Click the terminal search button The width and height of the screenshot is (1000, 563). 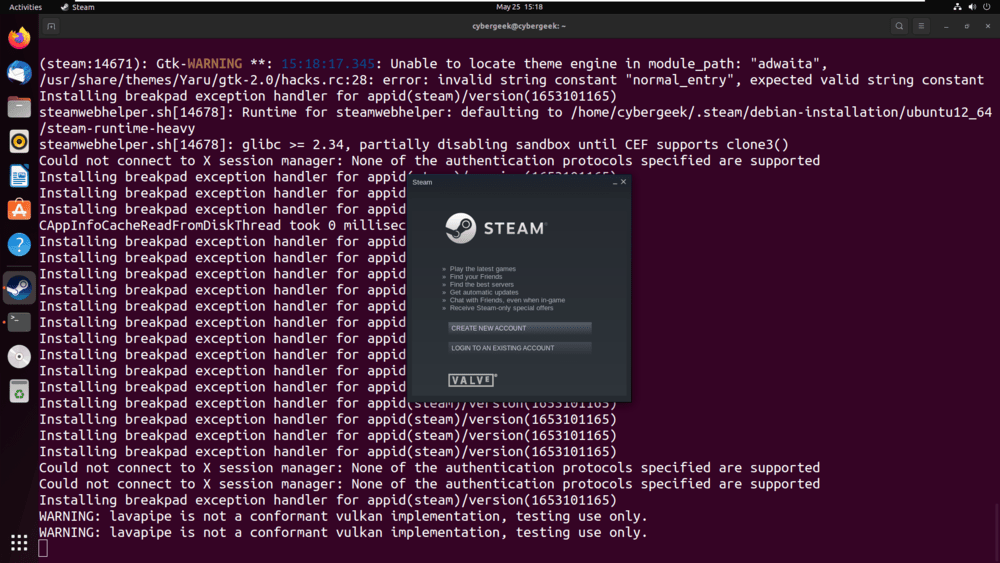coord(899,26)
